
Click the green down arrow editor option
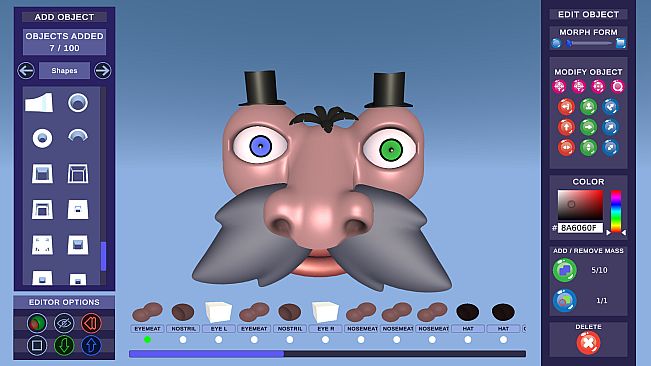[x=64, y=345]
